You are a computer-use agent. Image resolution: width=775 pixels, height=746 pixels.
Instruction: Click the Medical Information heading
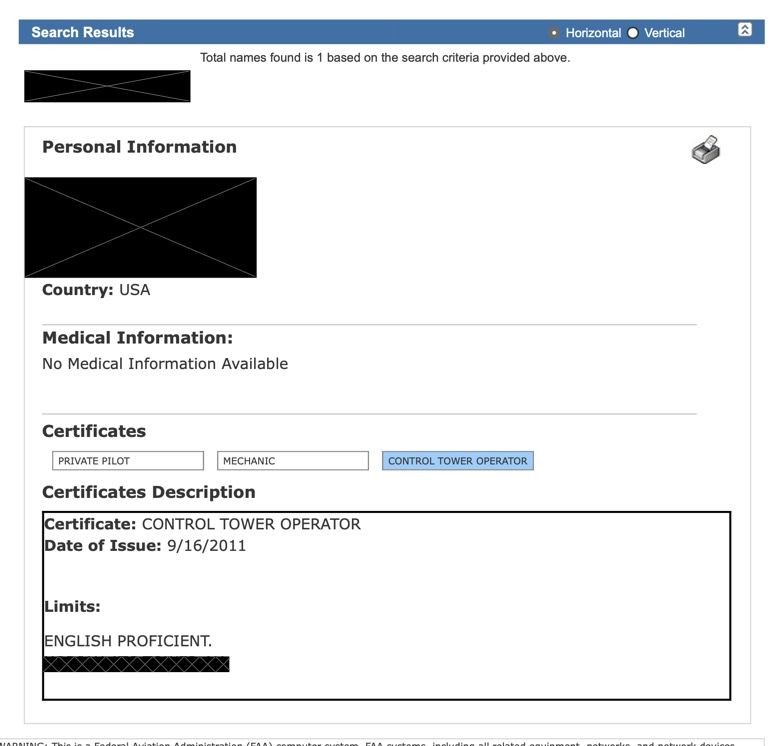coord(137,338)
